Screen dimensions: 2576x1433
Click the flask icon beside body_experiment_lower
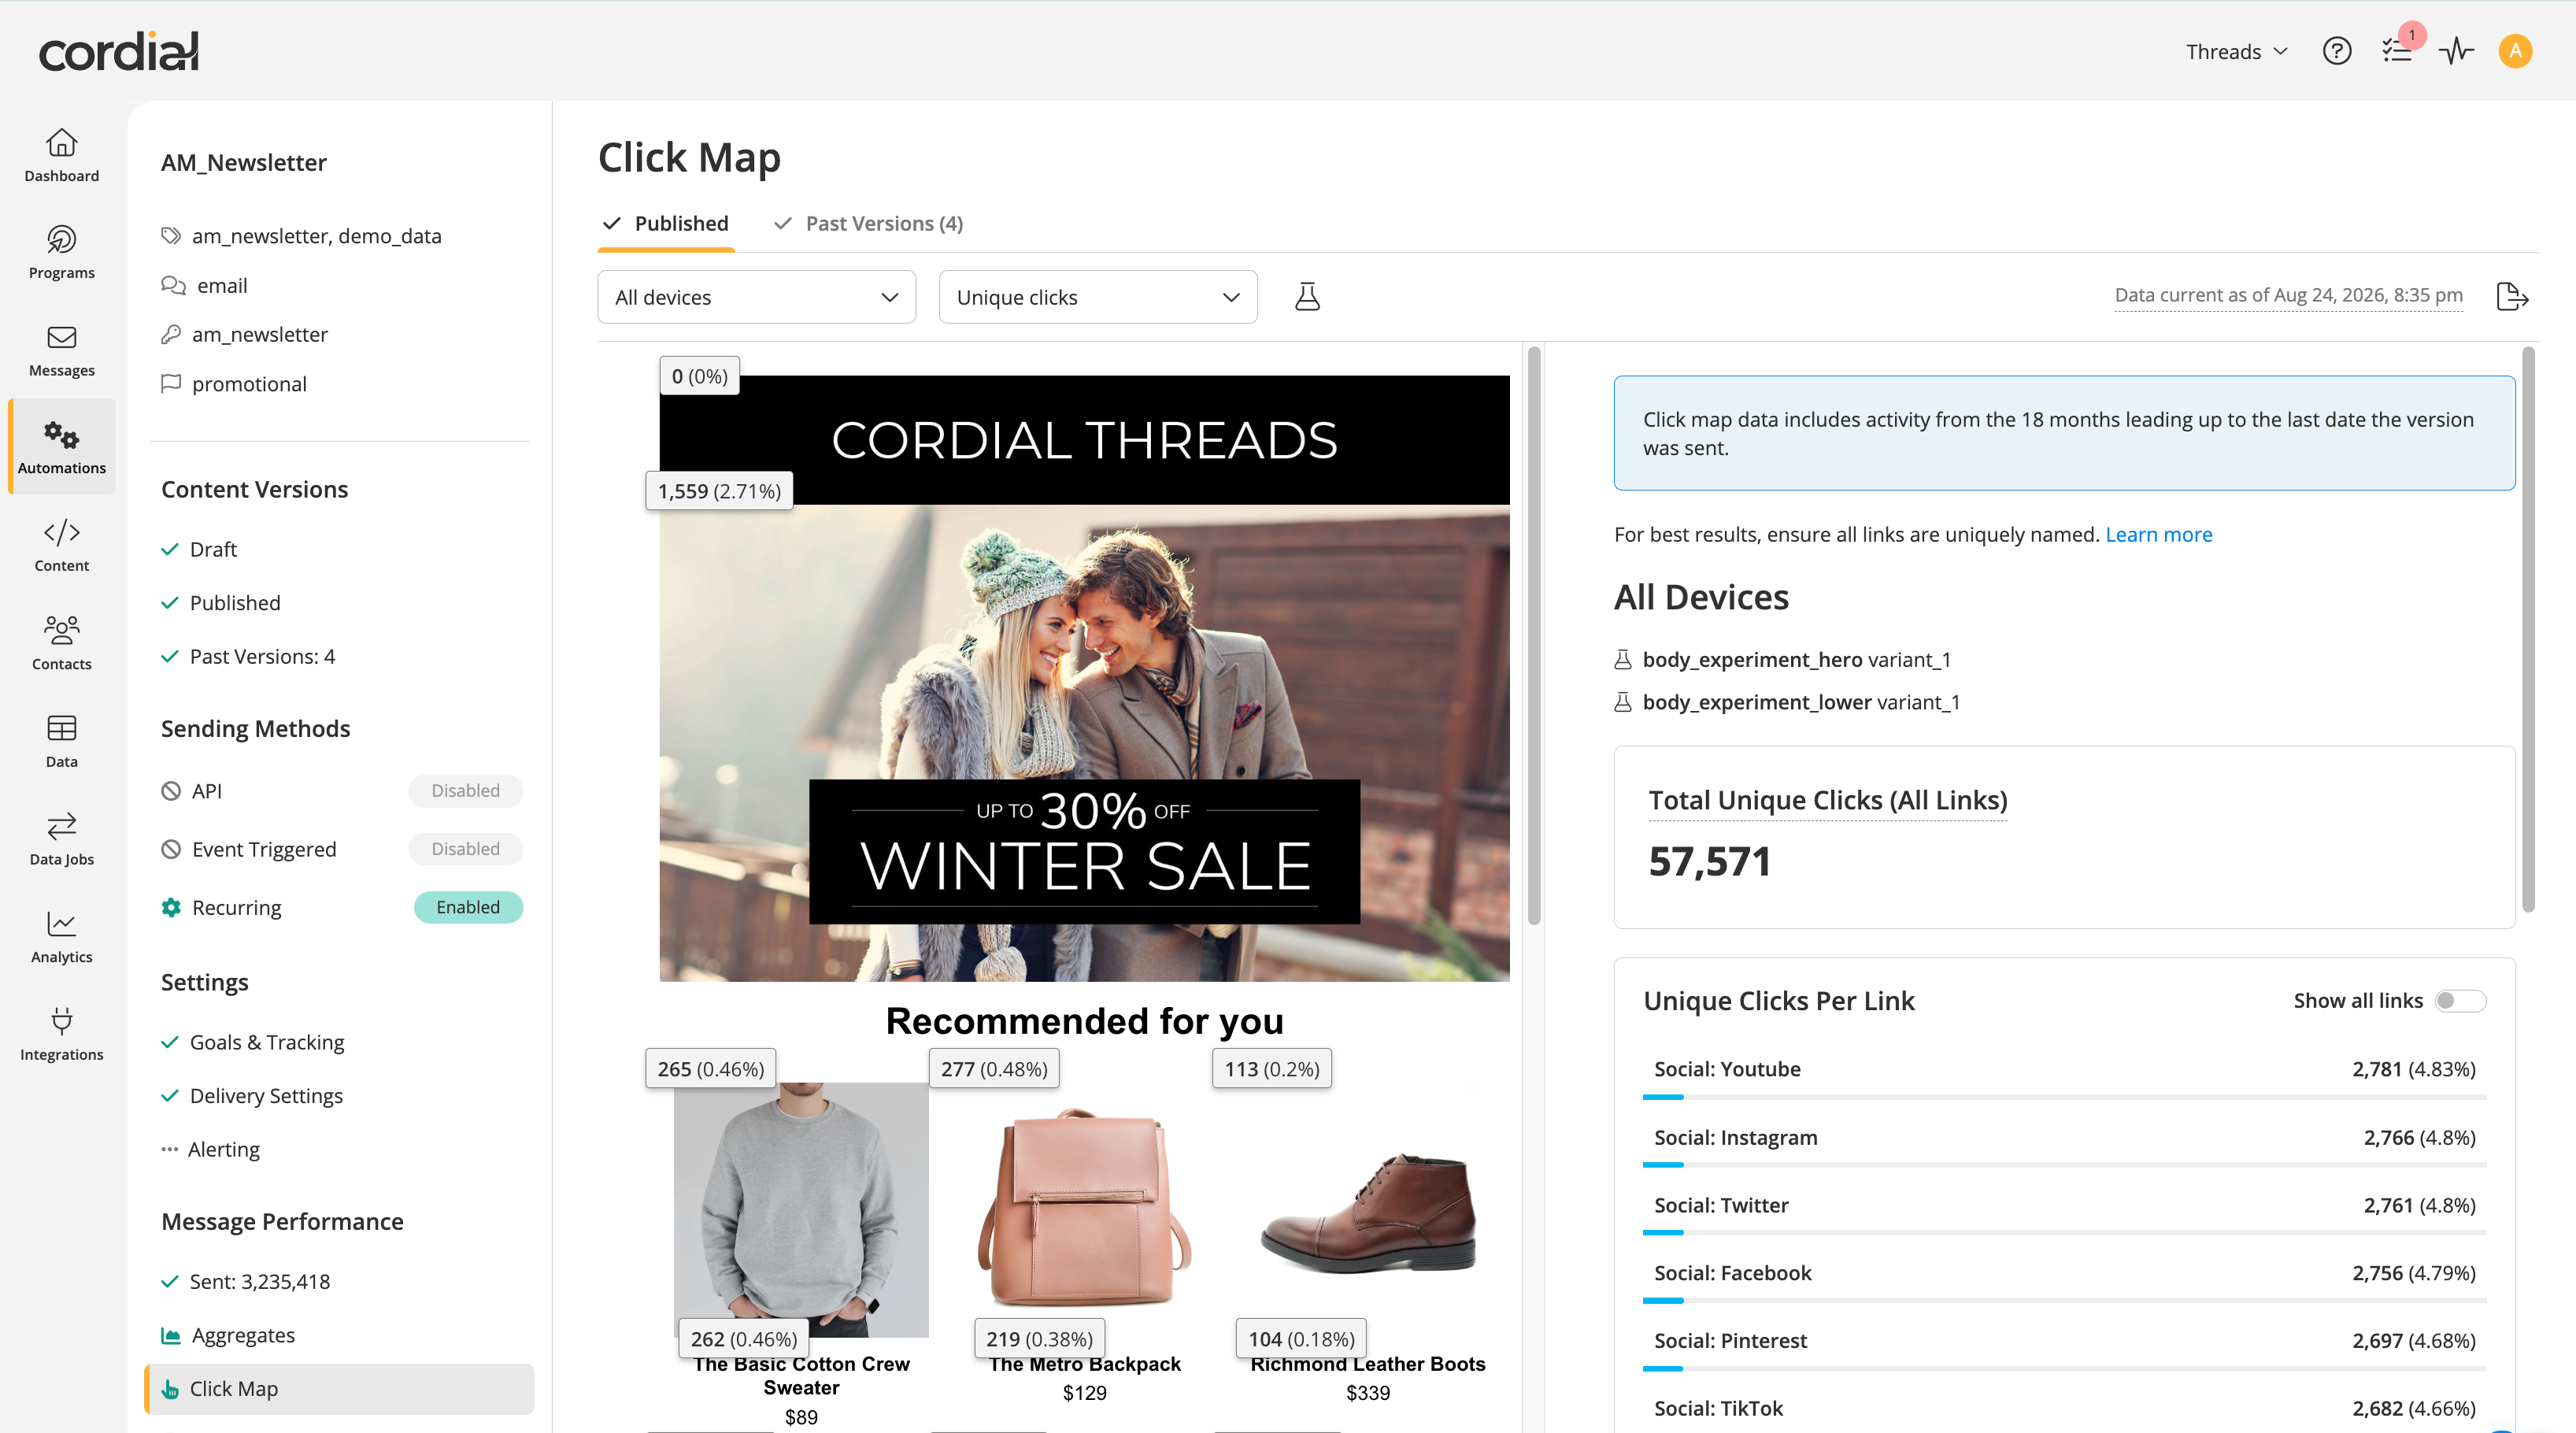[x=1623, y=703]
